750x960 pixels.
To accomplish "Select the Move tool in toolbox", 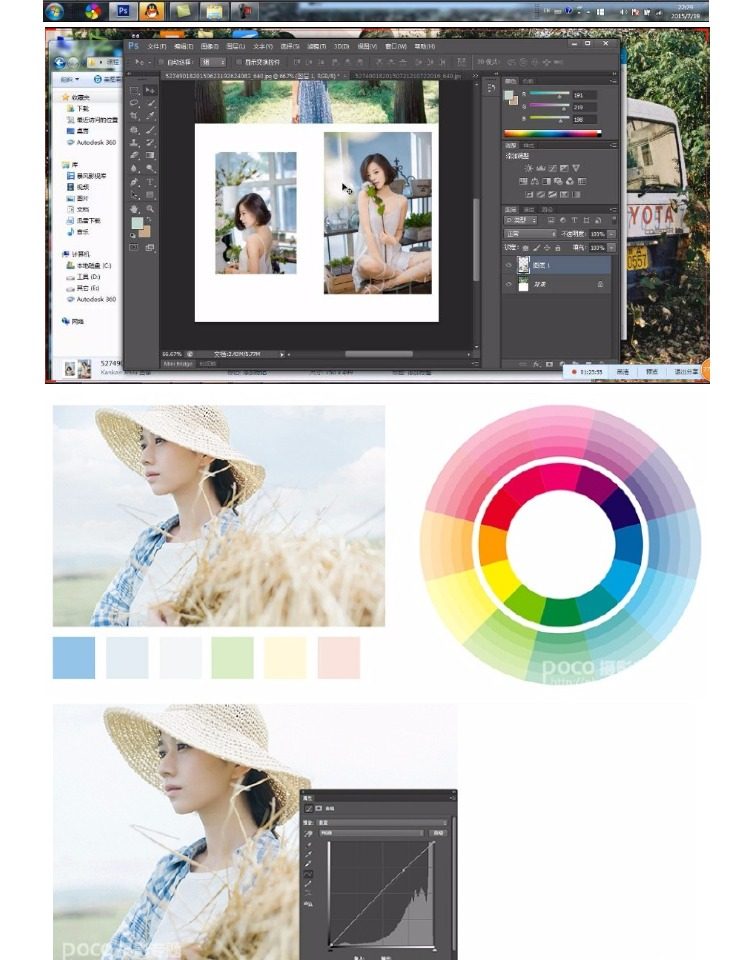I will tap(150, 91).
